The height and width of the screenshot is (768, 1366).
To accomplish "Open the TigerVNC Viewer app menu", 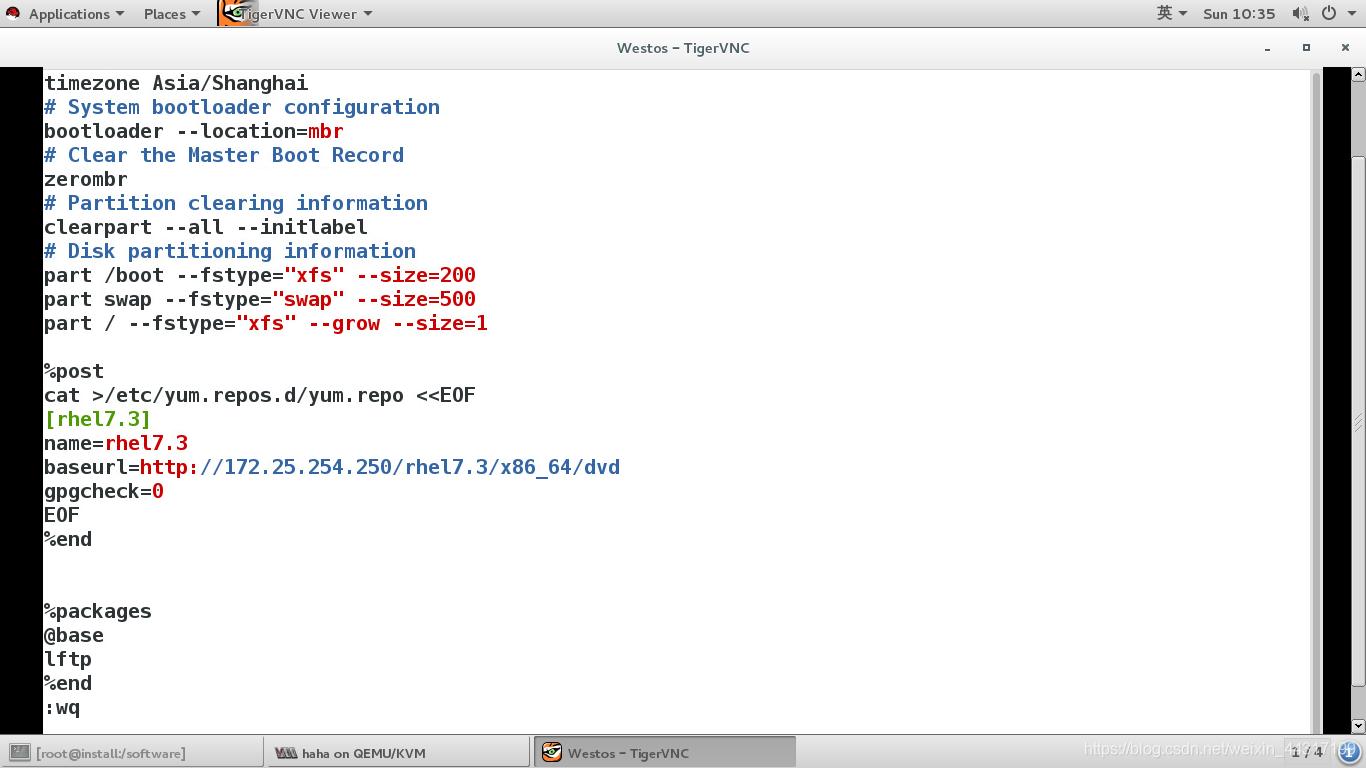I will (305, 14).
